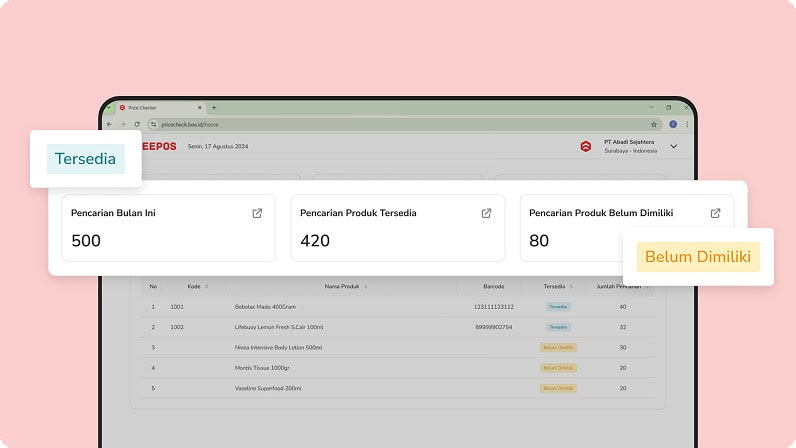
Task: Click the code 1002 cell
Action: tap(177, 327)
